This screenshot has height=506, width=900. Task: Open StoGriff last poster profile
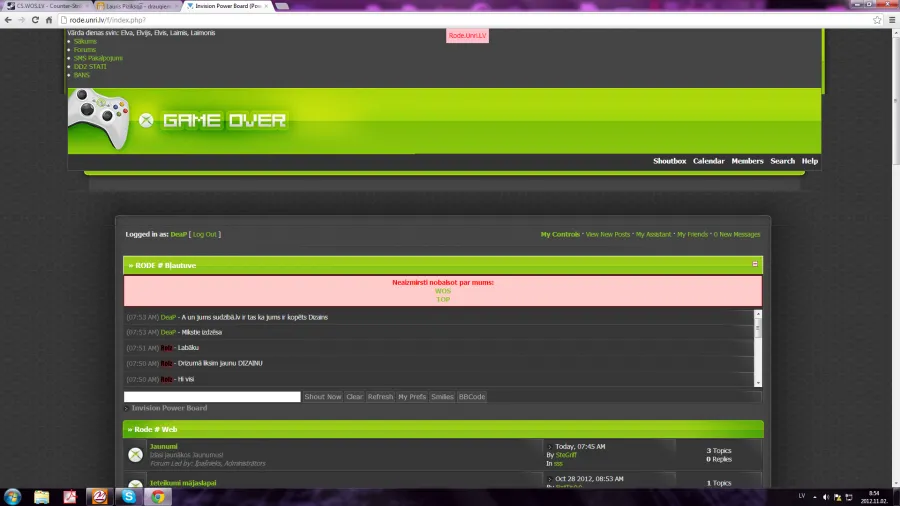[566, 455]
